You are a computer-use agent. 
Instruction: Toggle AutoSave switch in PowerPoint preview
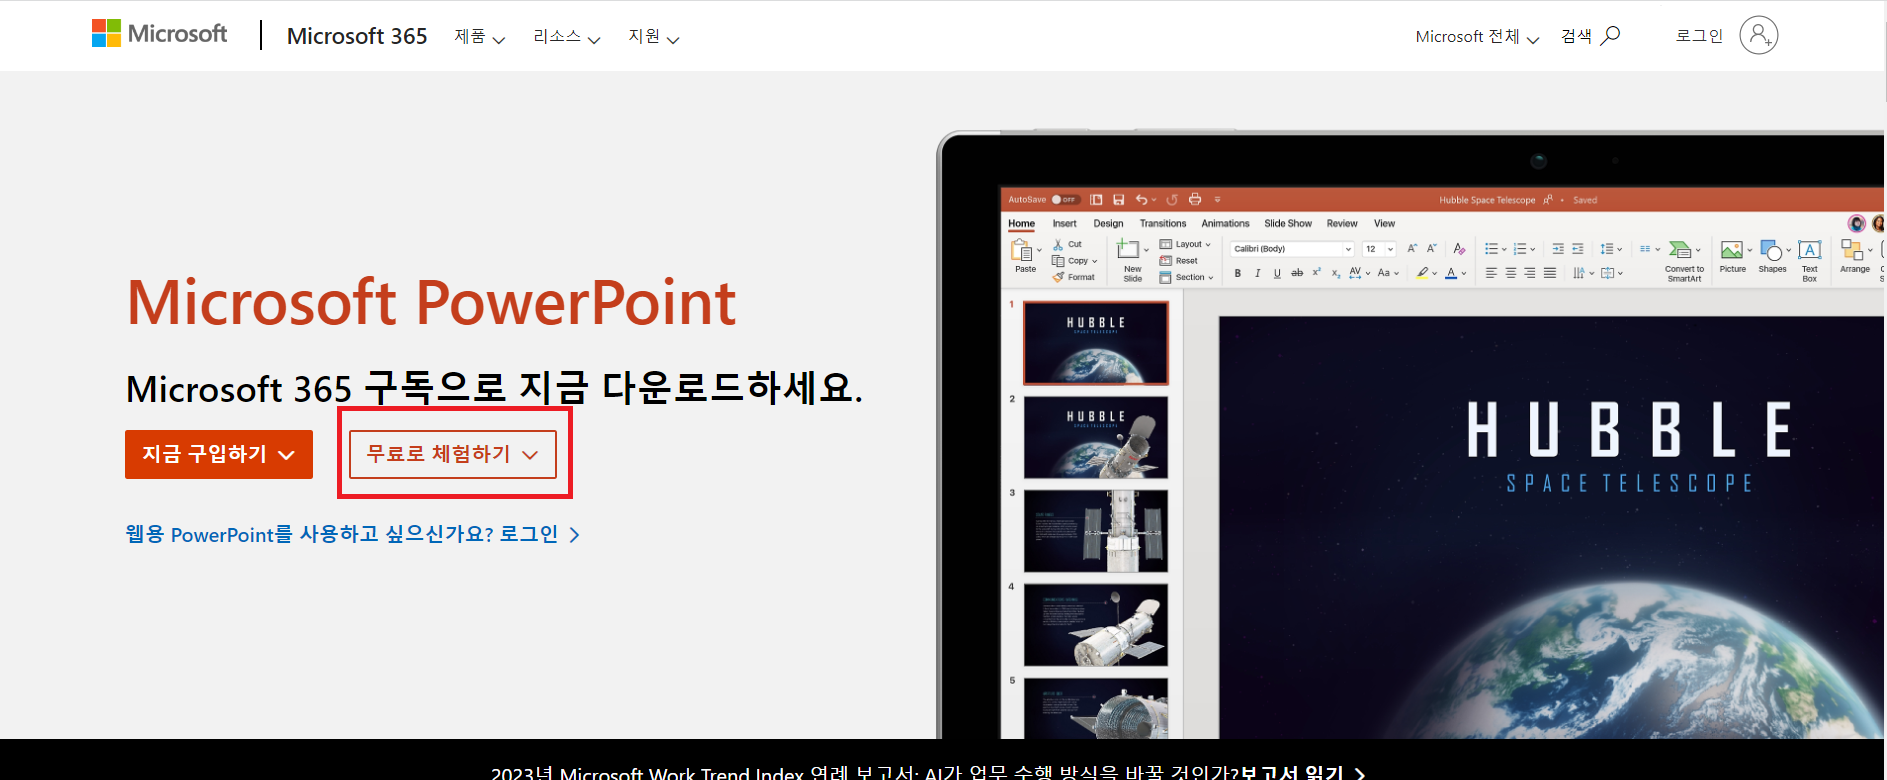1064,200
